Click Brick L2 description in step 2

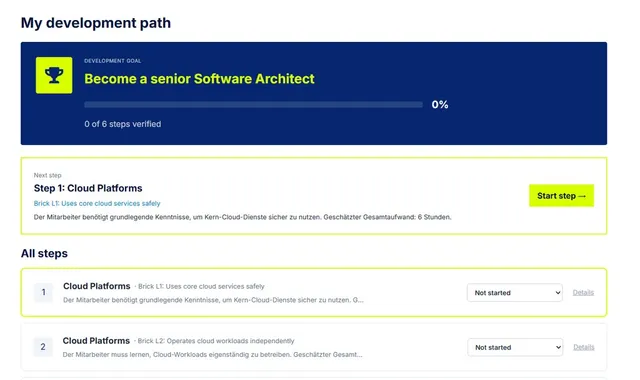coord(216,341)
